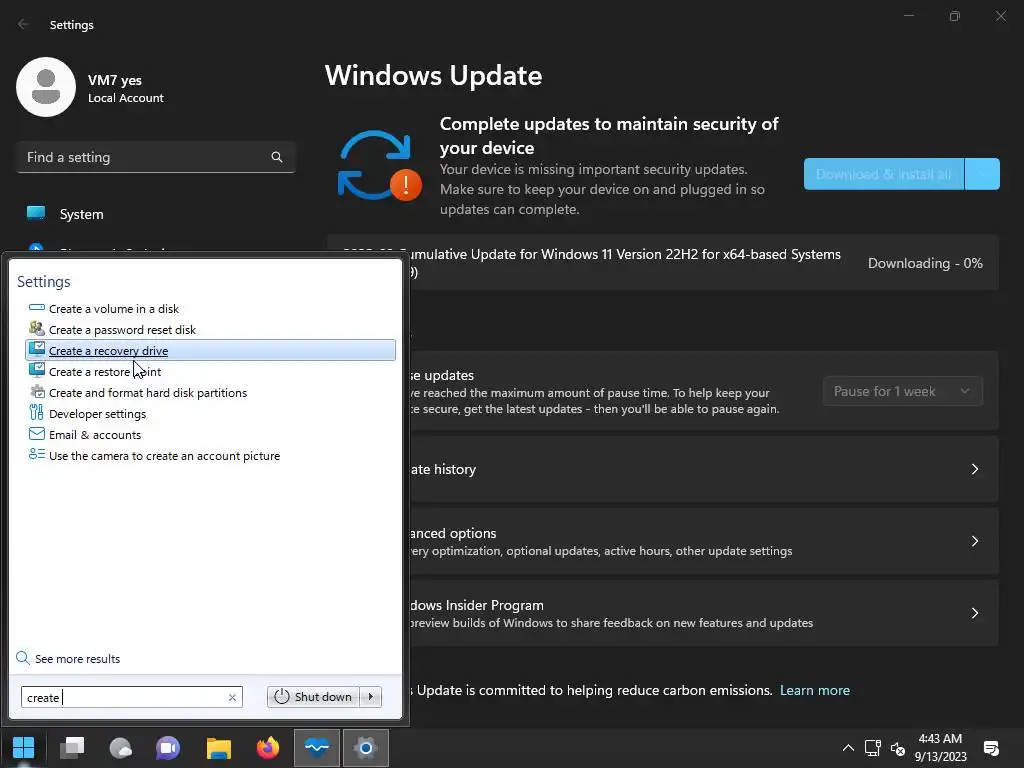Image resolution: width=1024 pixels, height=768 pixels.
Task: Click 'See more results' link
Action: 78,659
